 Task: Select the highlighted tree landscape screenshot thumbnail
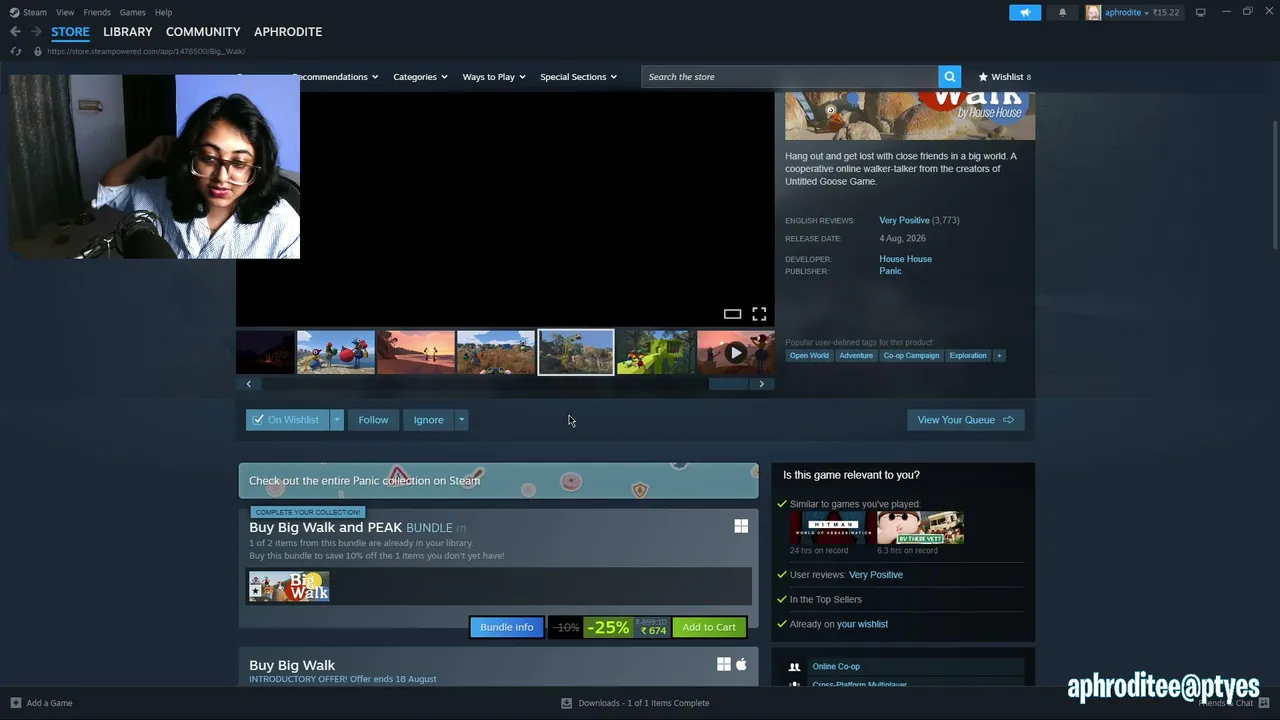pos(576,352)
